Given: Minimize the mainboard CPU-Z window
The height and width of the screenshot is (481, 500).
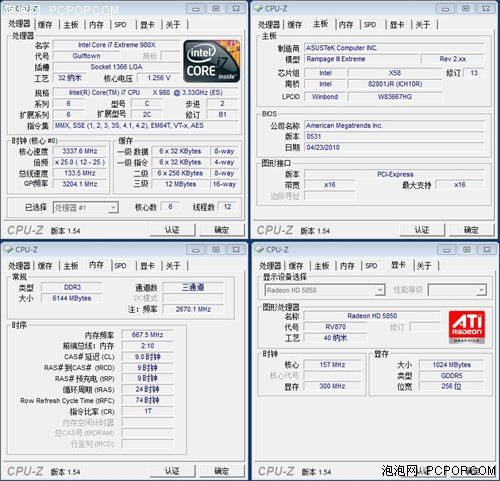Looking at the screenshot, I should click(x=445, y=9).
